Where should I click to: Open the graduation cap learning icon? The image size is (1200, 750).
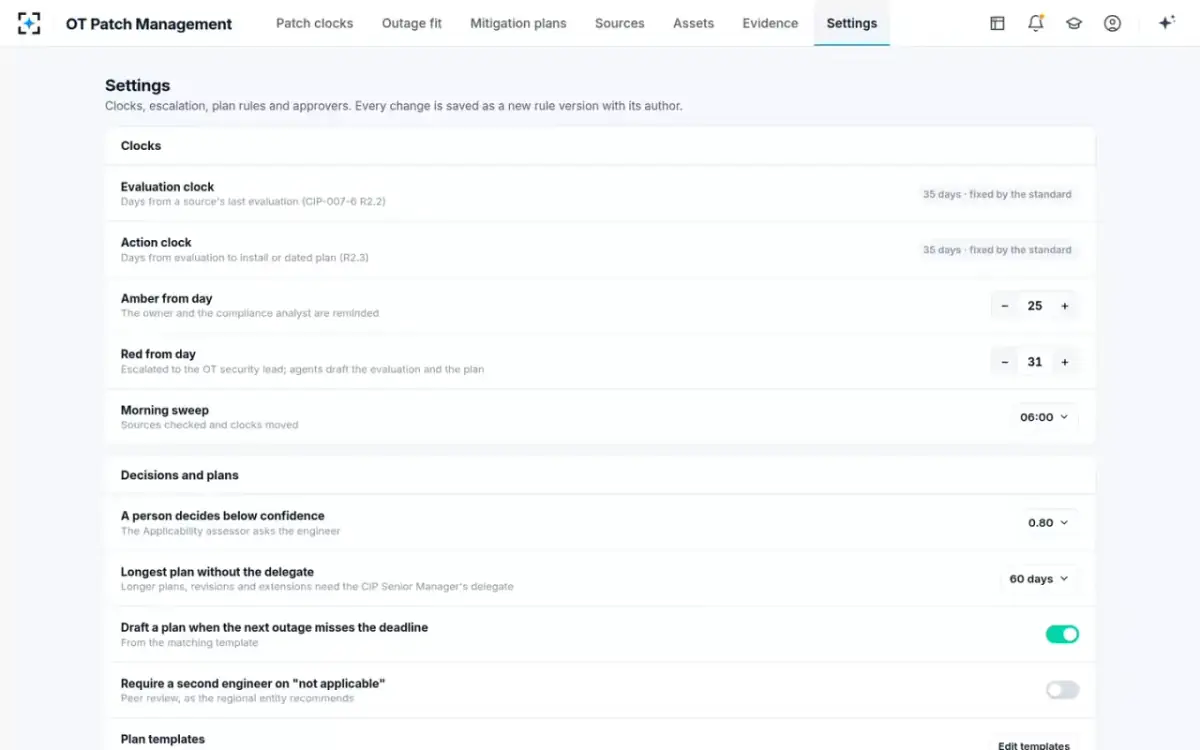tap(1074, 23)
